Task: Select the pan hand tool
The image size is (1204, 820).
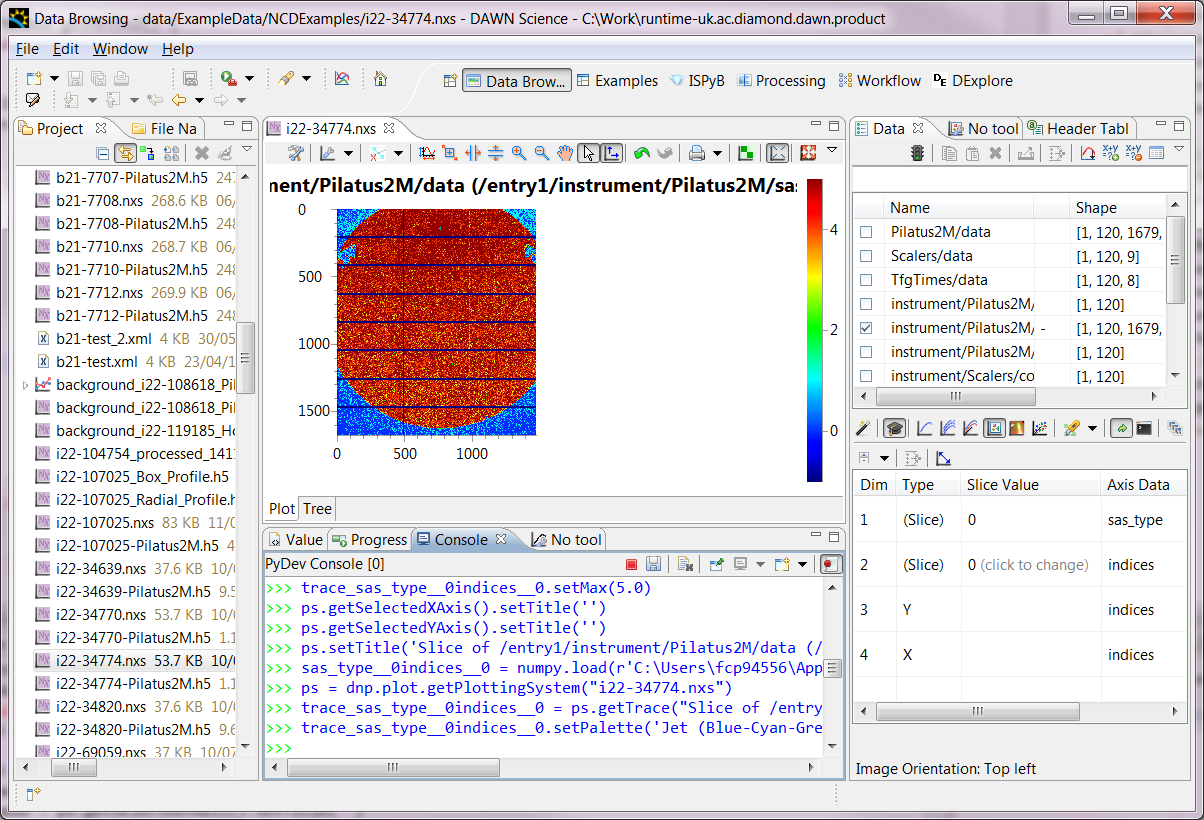Action: point(565,153)
